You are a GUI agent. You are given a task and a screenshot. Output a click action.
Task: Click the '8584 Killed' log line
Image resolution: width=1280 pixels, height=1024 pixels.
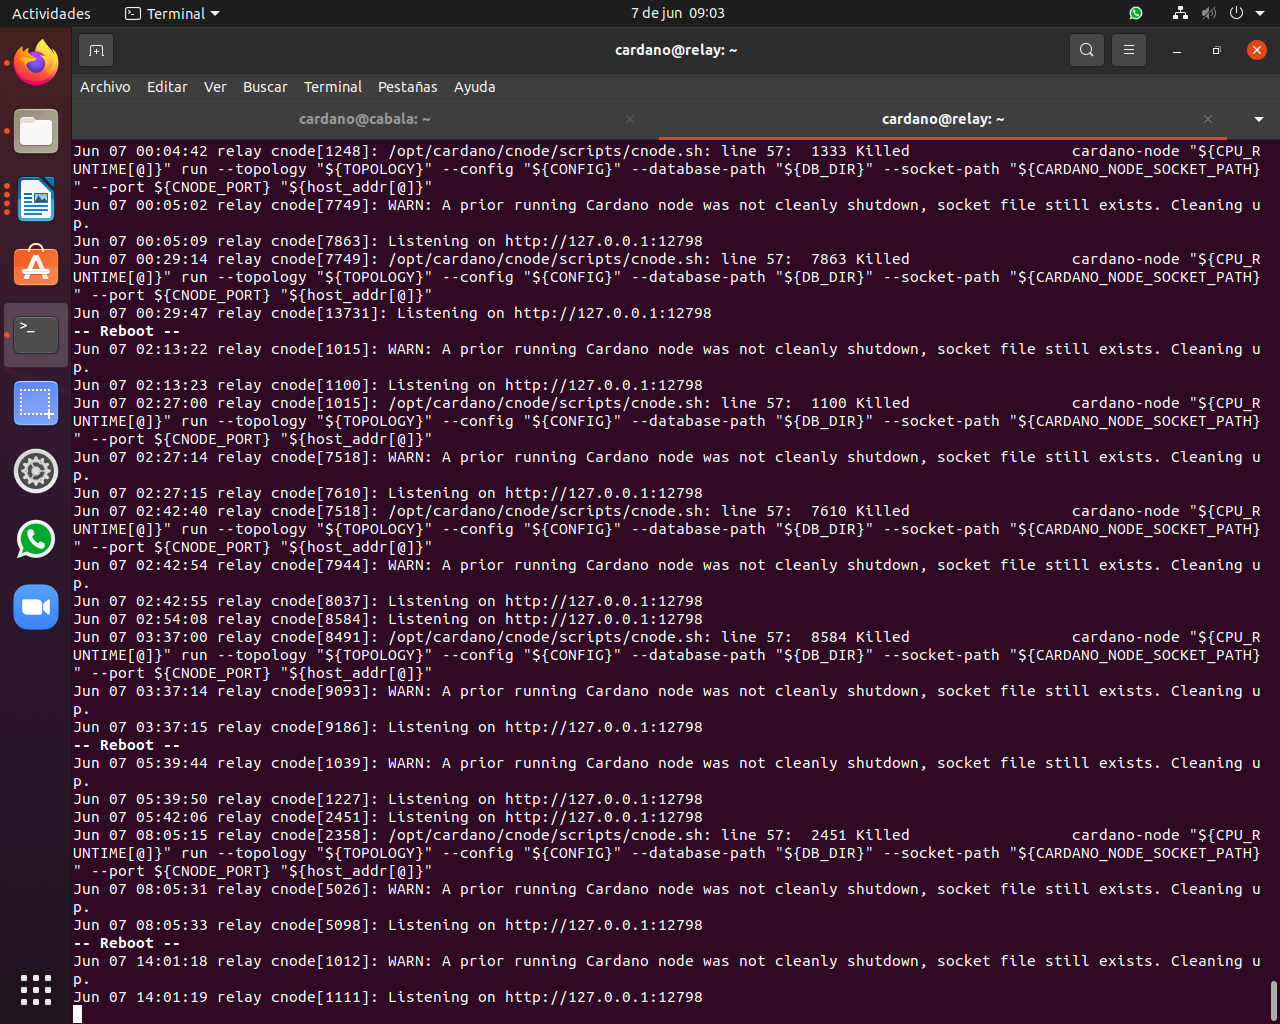pos(667,655)
